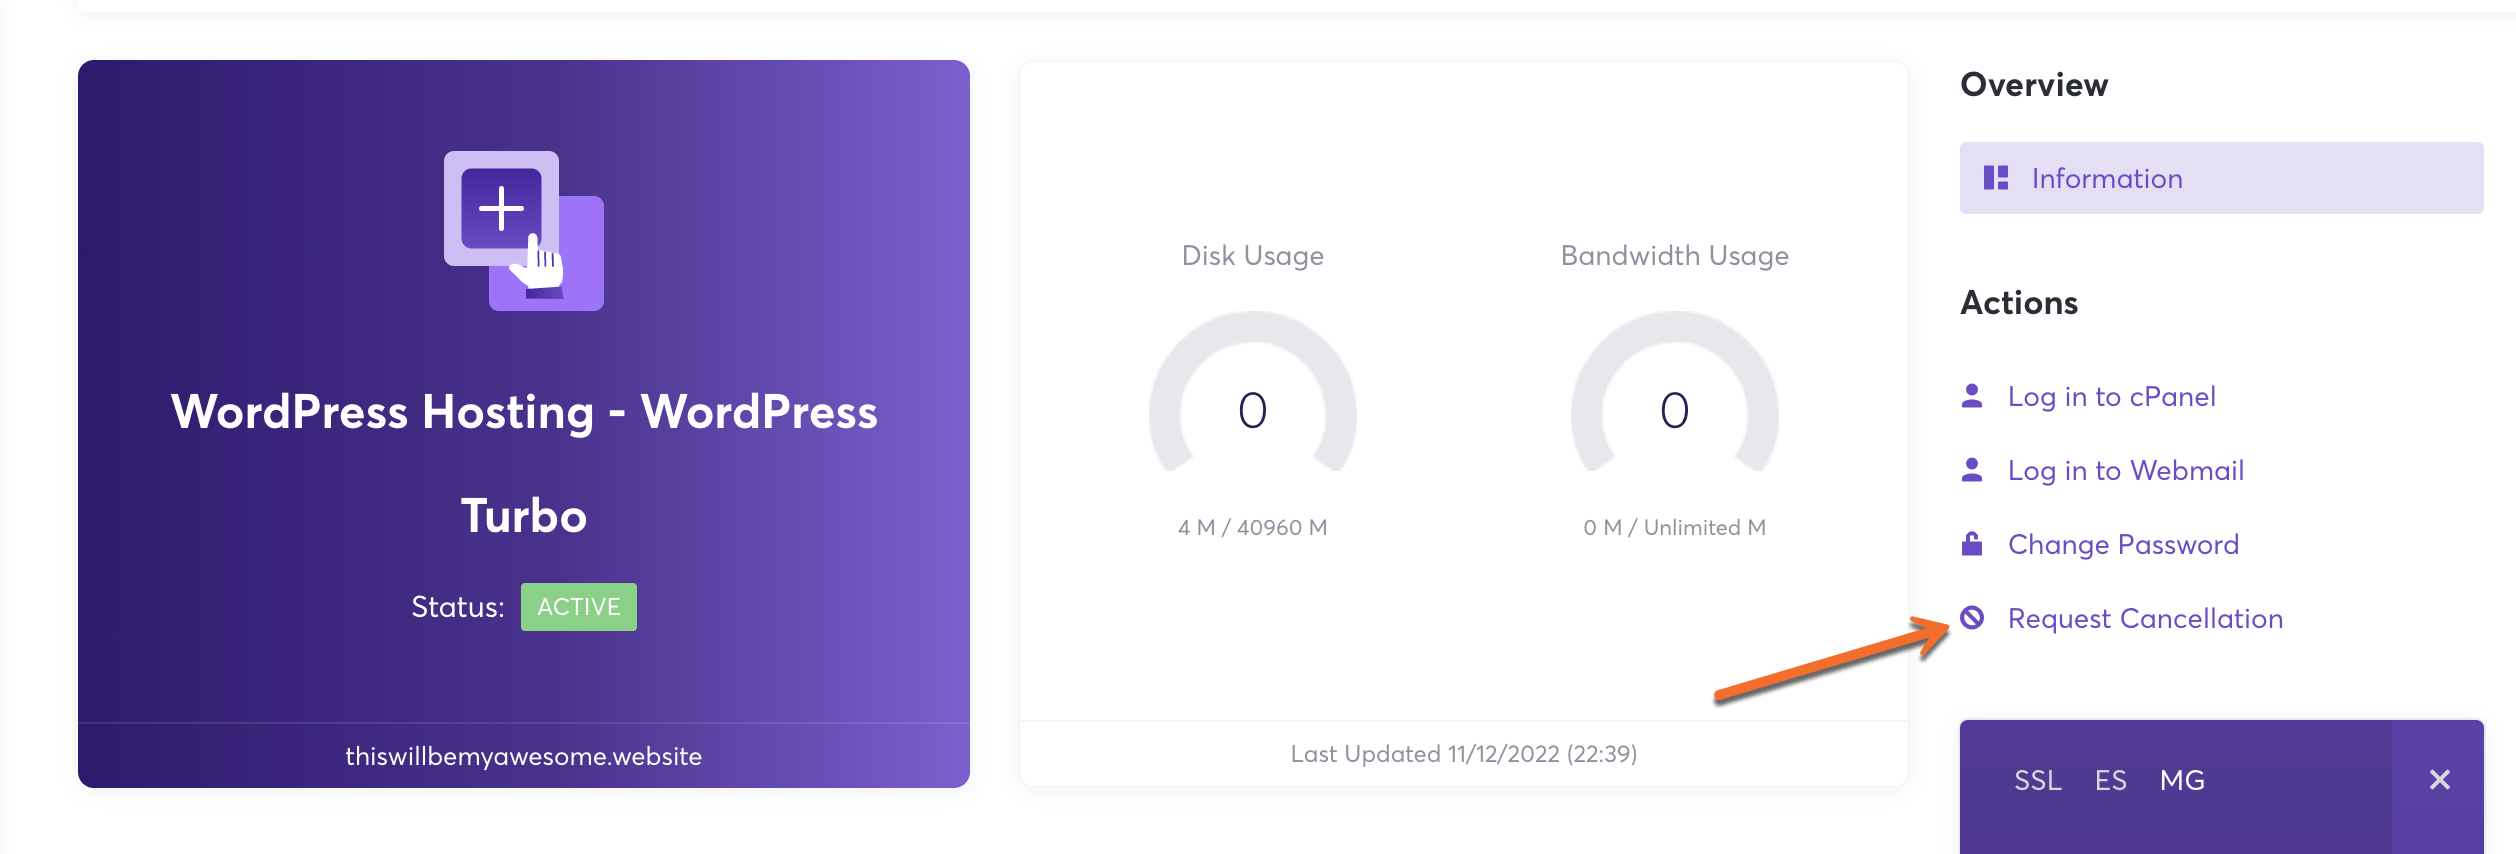Click the plus icon on the hosting card
Viewport: 2516px width, 854px height.
point(500,209)
